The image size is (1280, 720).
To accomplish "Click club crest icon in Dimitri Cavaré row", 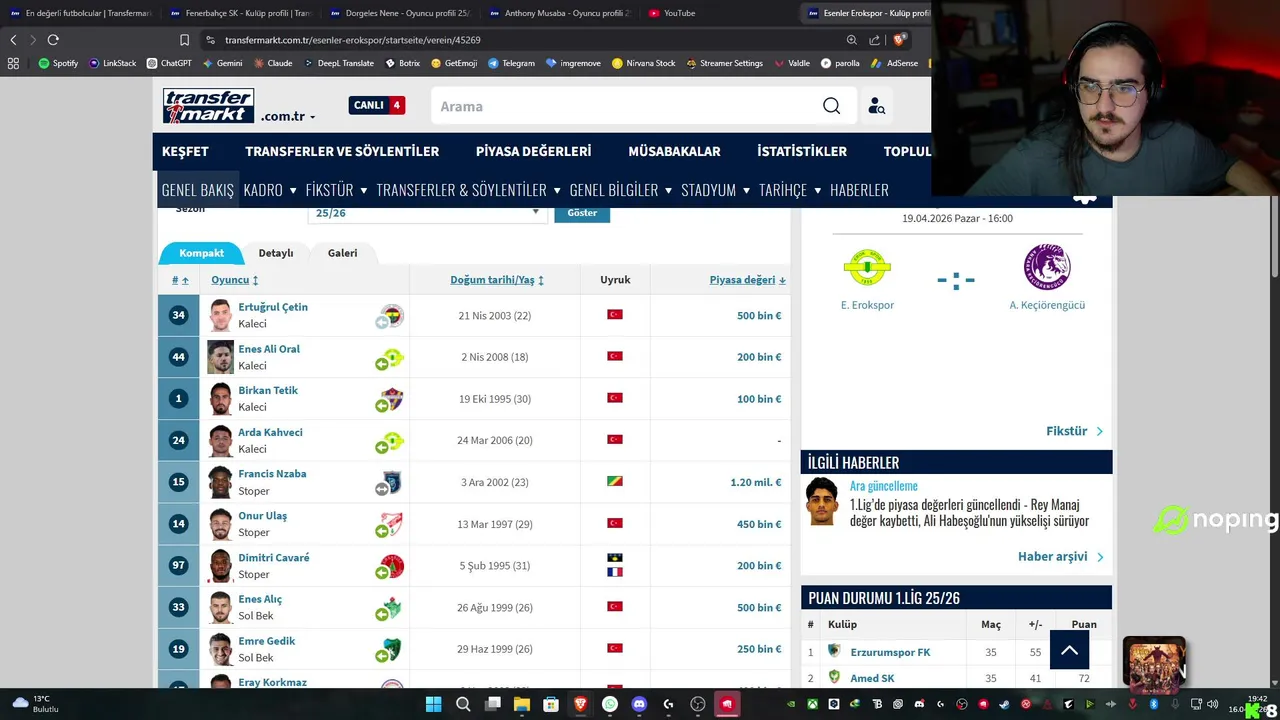I will [x=391, y=566].
